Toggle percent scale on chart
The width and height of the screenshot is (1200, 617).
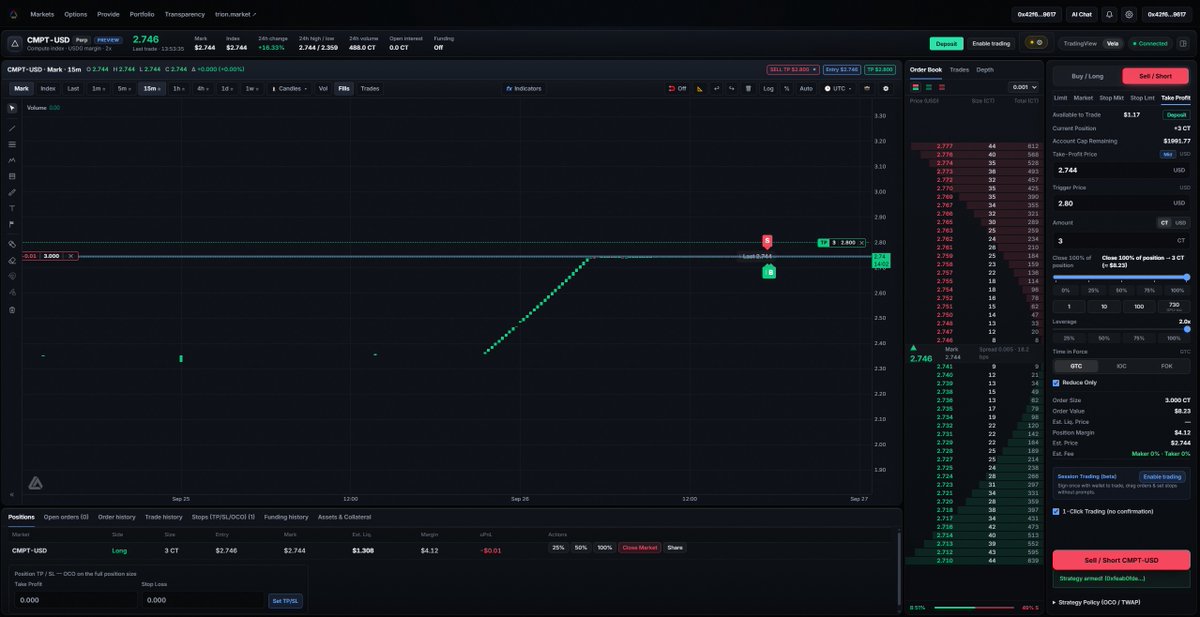point(787,88)
